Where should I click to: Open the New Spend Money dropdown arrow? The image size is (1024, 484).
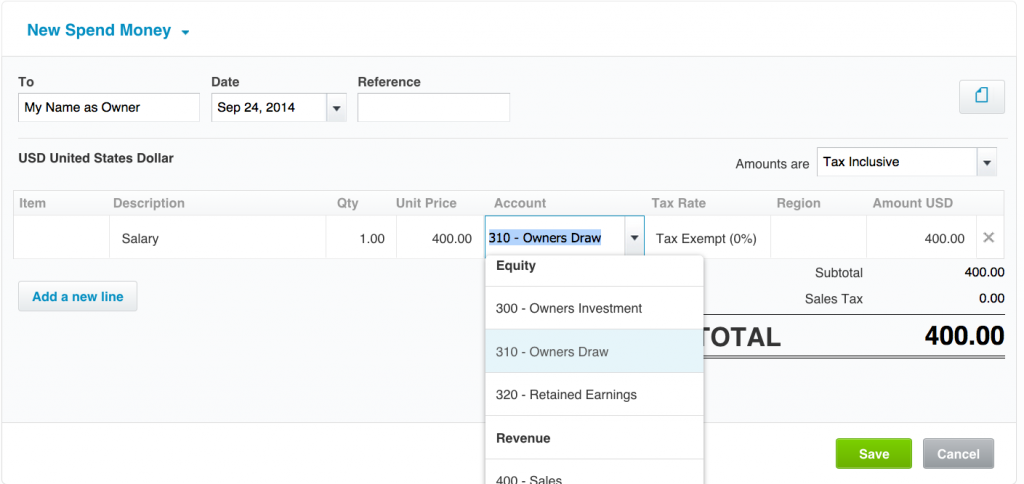point(185,32)
